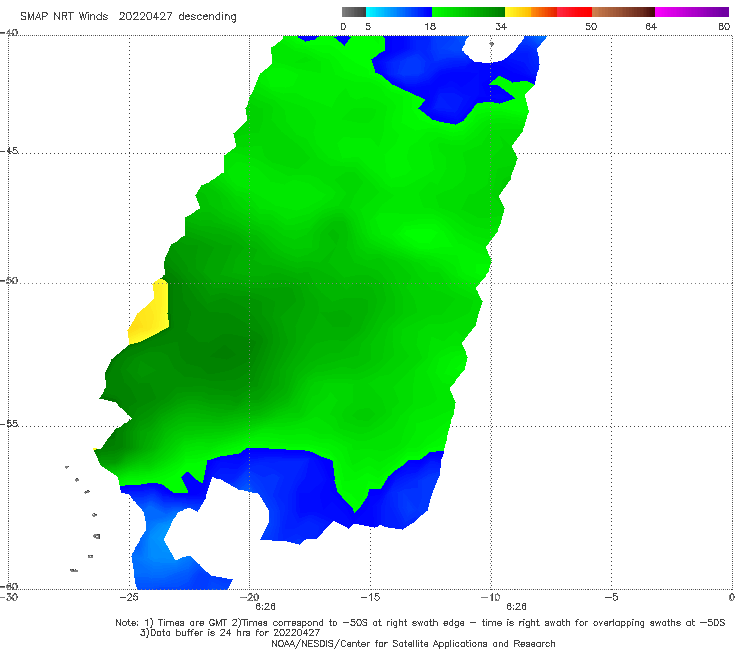Click the brown 50-64 colorbar segment
The width and height of the screenshot is (740, 650).
tap(623, 12)
